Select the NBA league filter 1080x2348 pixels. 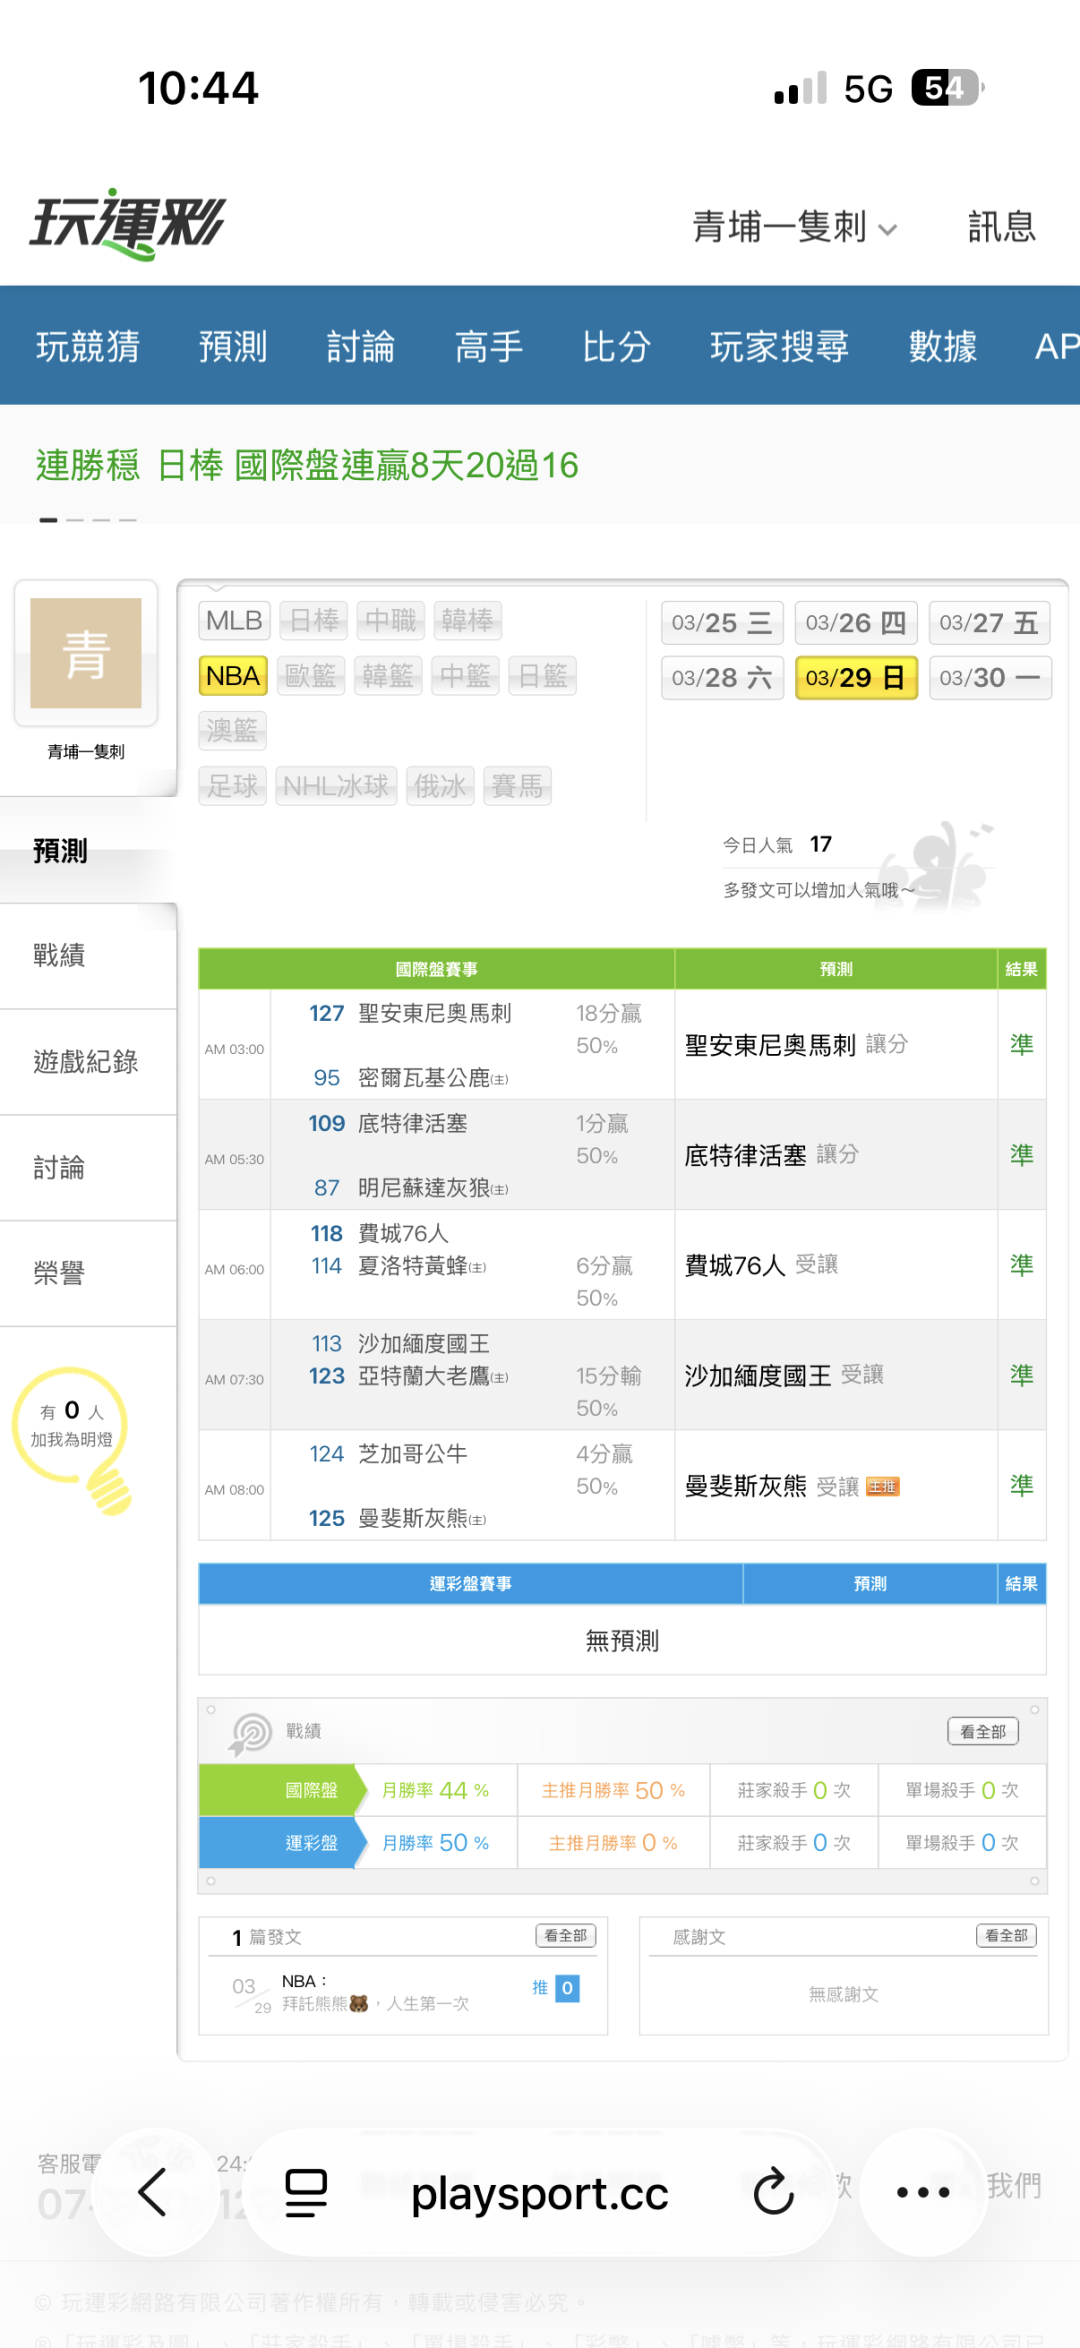233,676
